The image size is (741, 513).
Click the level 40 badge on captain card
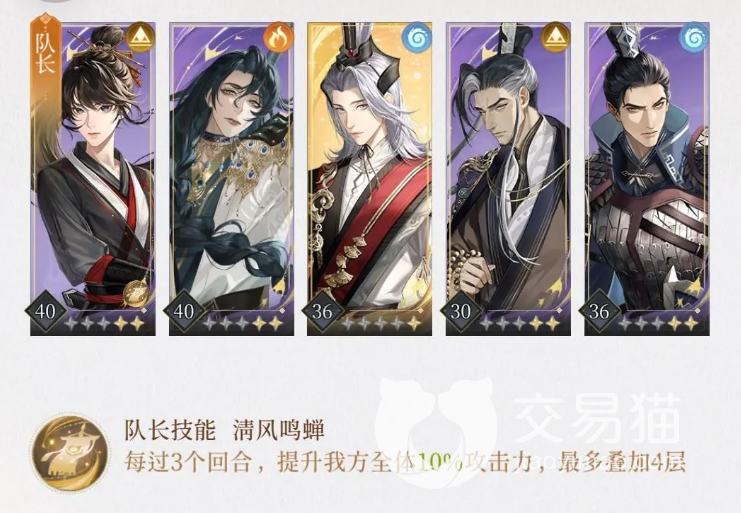[x=45, y=312]
